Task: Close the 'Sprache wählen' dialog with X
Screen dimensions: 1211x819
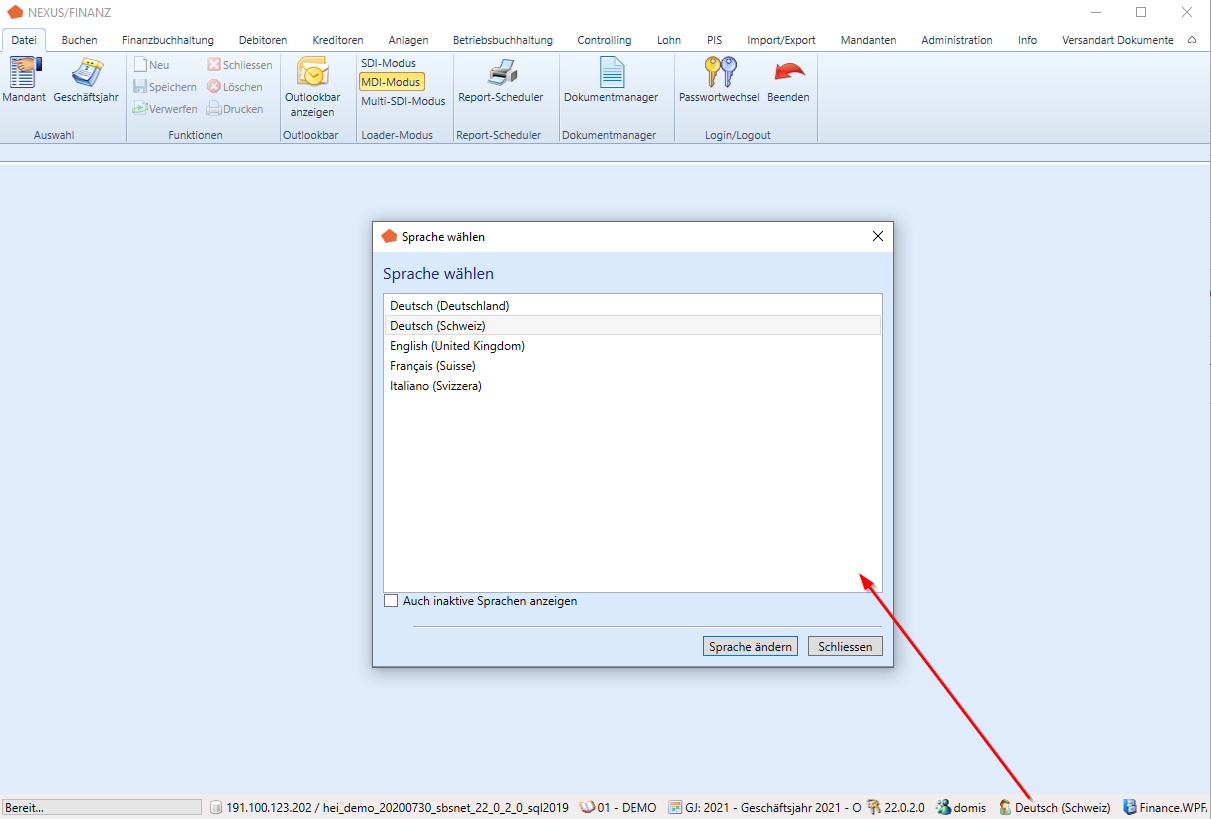Action: [878, 237]
